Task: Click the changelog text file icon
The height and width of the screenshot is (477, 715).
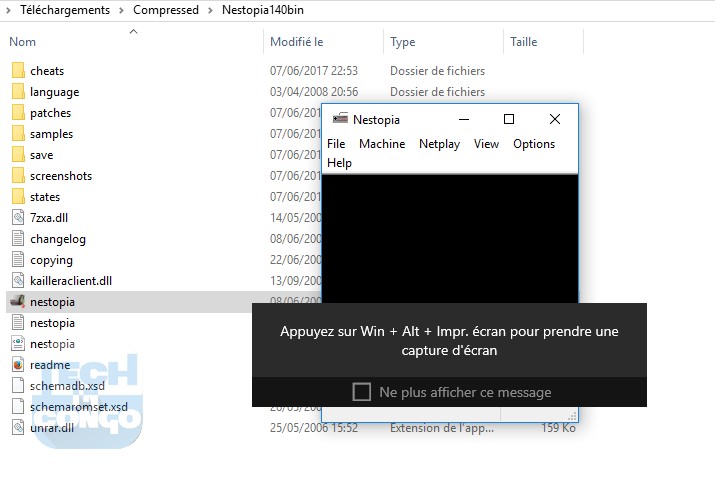Action: coord(18,238)
